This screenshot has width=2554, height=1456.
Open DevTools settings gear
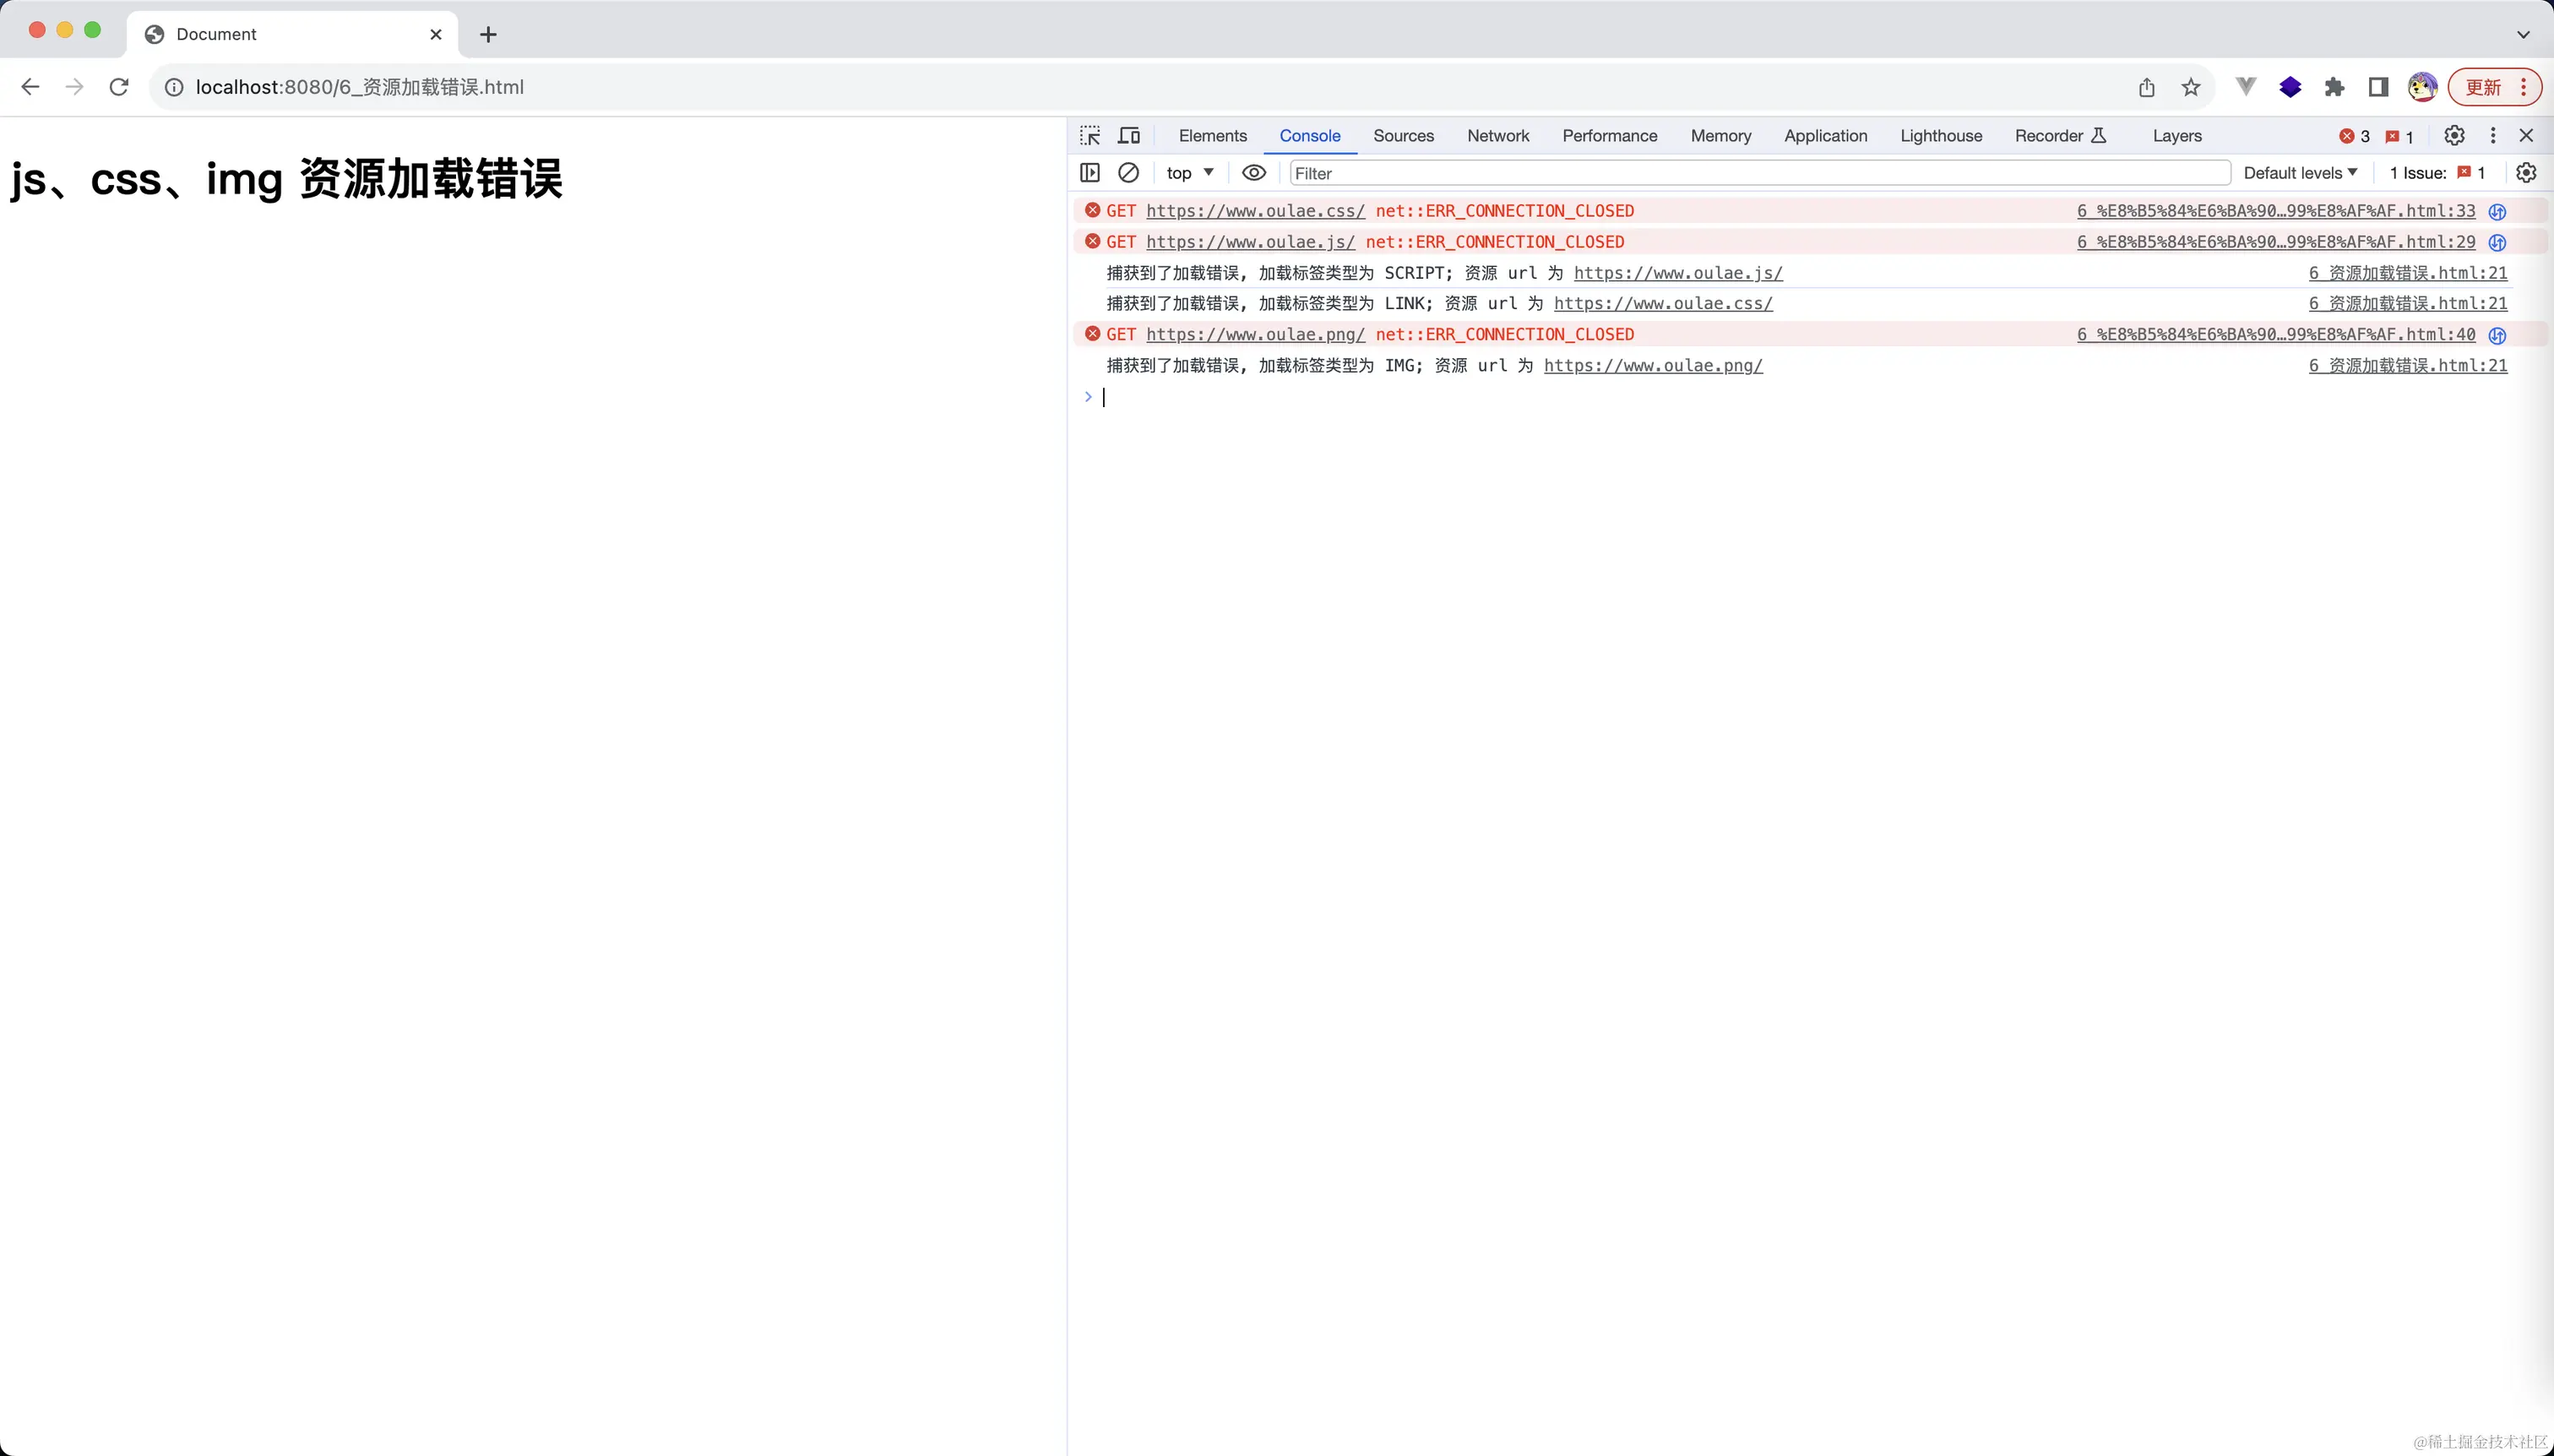coord(2456,135)
